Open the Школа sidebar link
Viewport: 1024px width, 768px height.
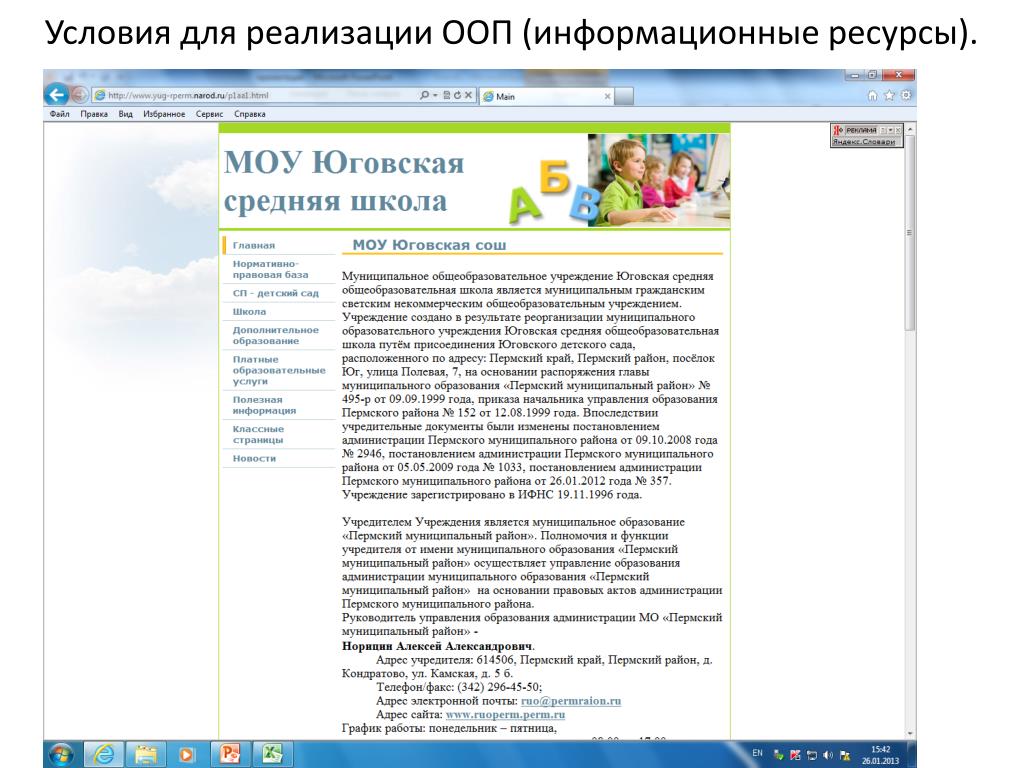pos(249,312)
